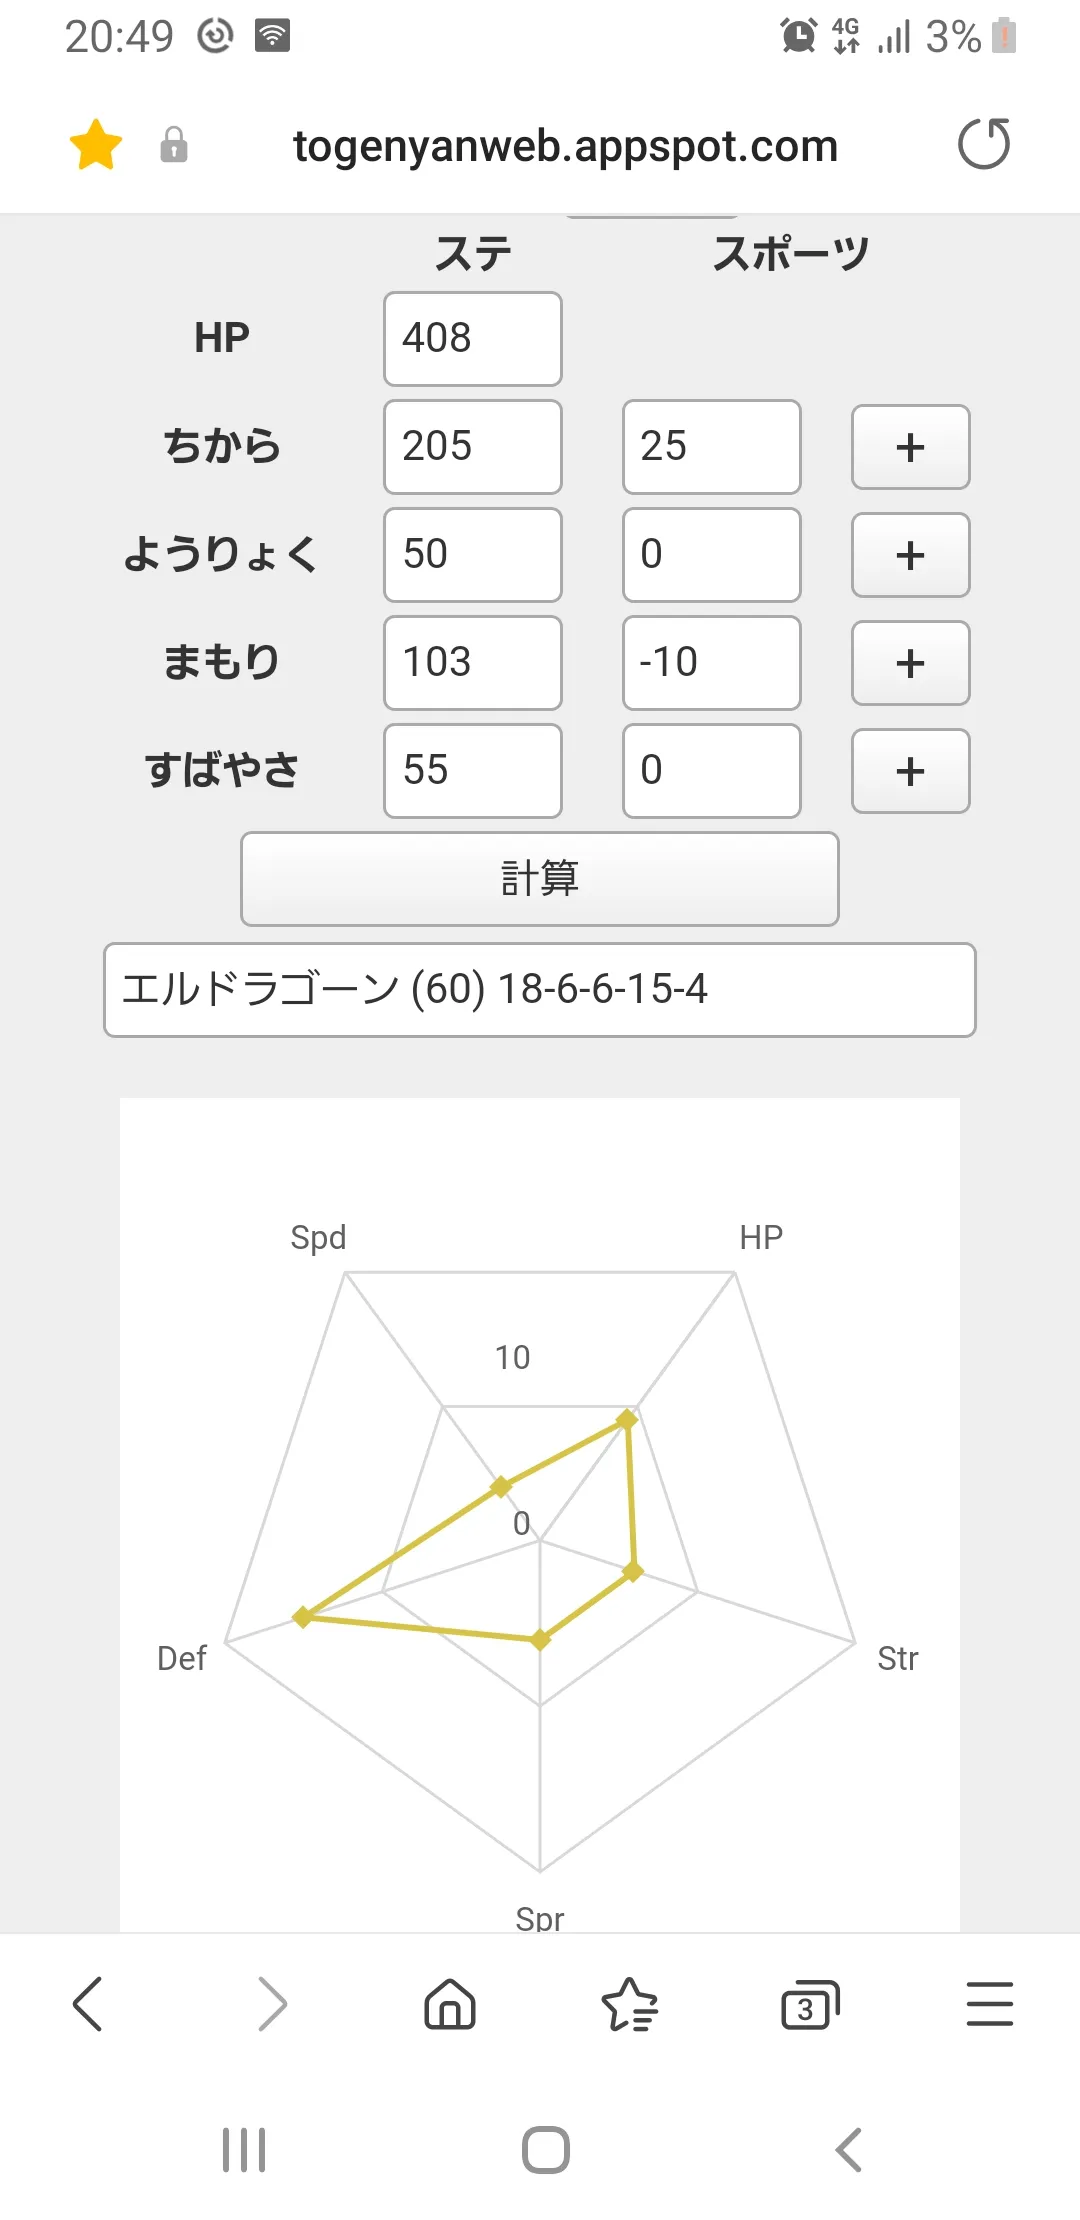Increase すばやさ sports value with plus
1080x2220 pixels.
pos(911,771)
